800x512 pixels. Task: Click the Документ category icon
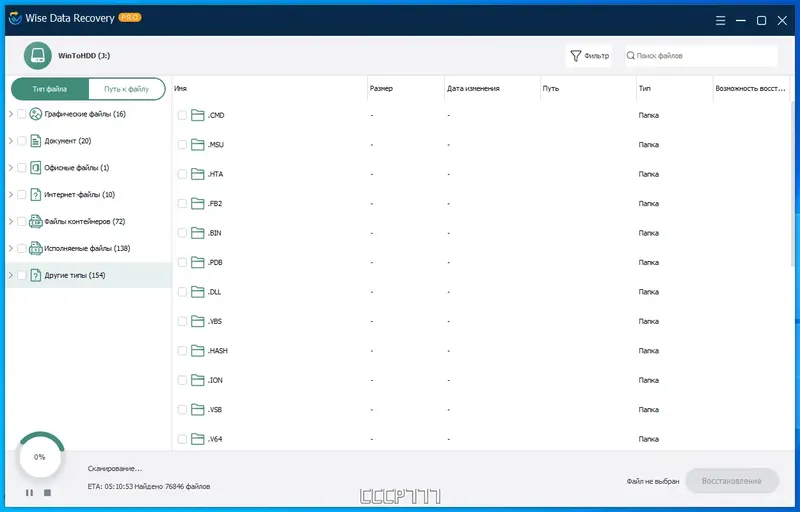(x=35, y=141)
